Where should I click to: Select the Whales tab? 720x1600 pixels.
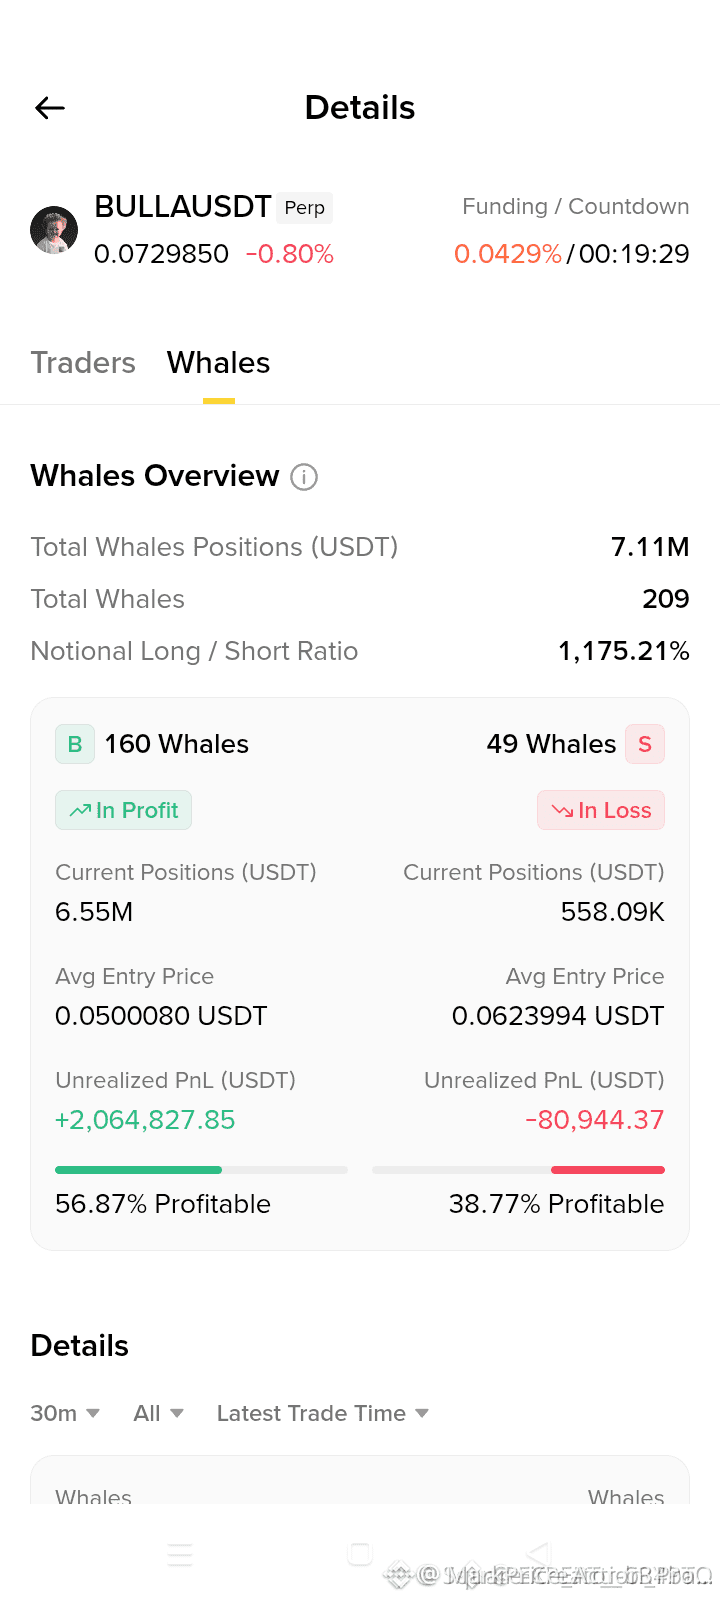[x=219, y=362]
